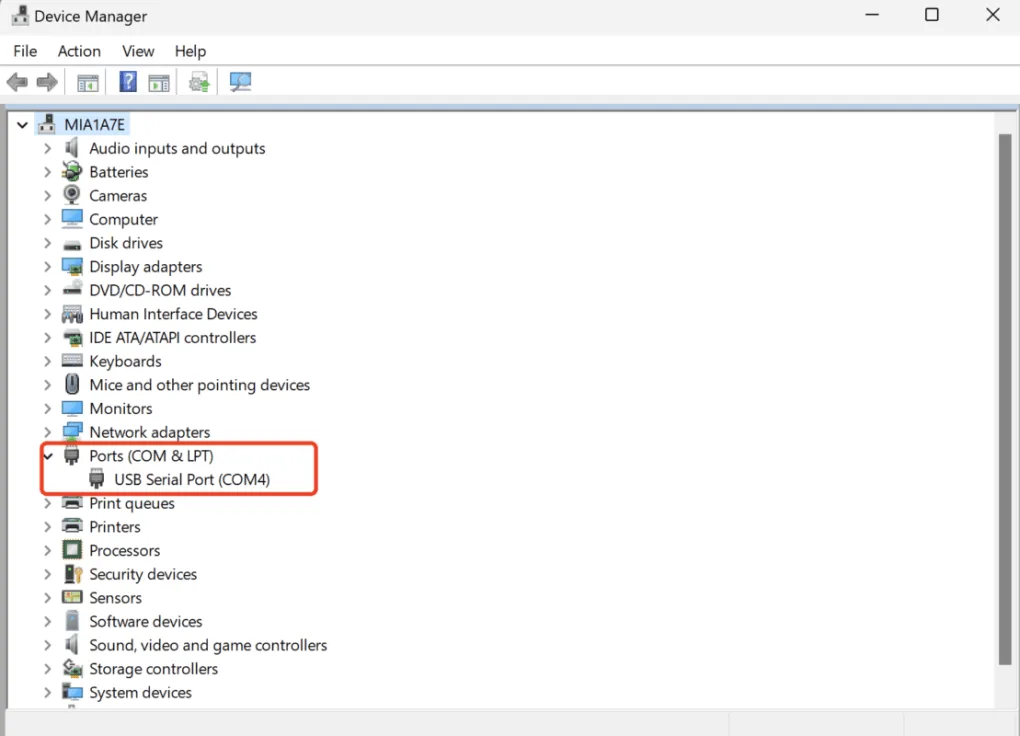Select the Cameras label
This screenshot has height=736, width=1020.
point(118,195)
